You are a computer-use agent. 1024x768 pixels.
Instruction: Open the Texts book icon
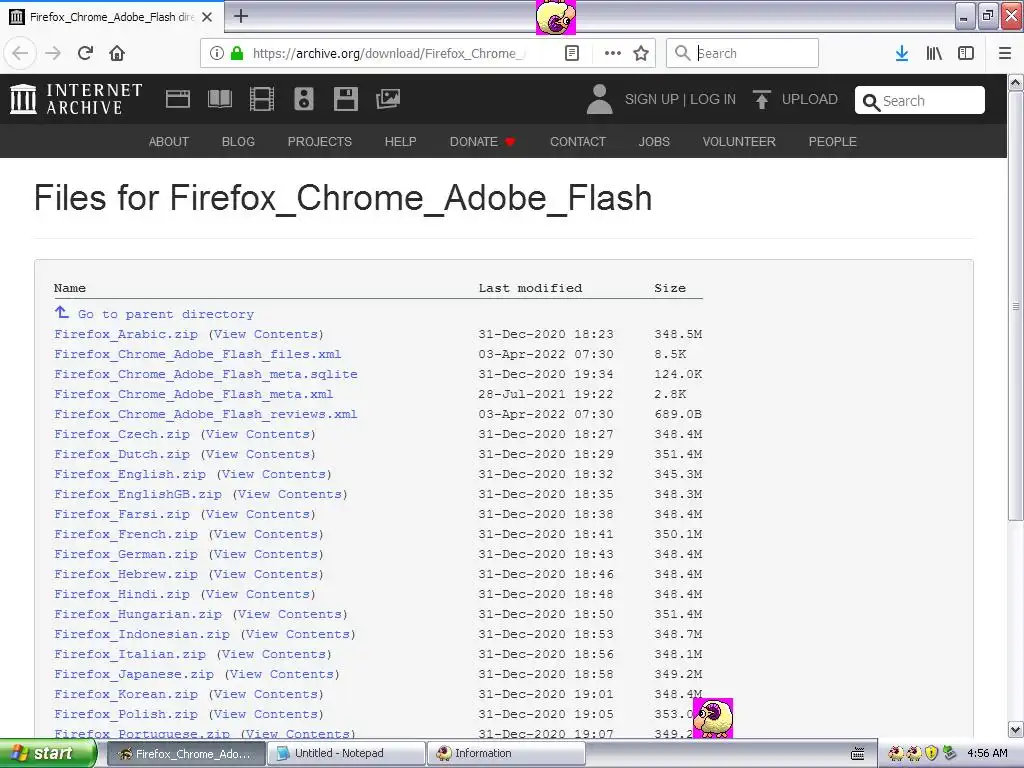[219, 99]
